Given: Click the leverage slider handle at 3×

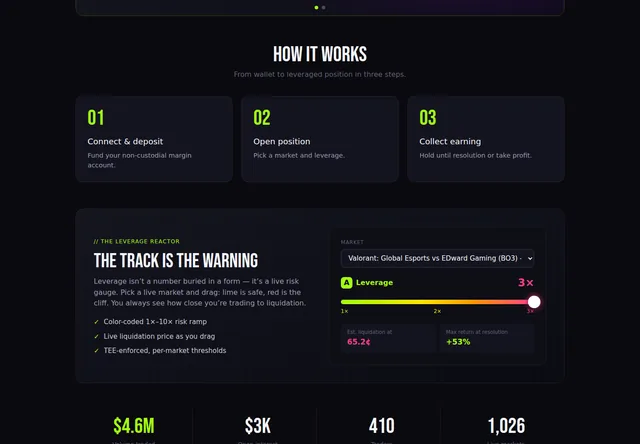Looking at the screenshot, I should tap(534, 302).
